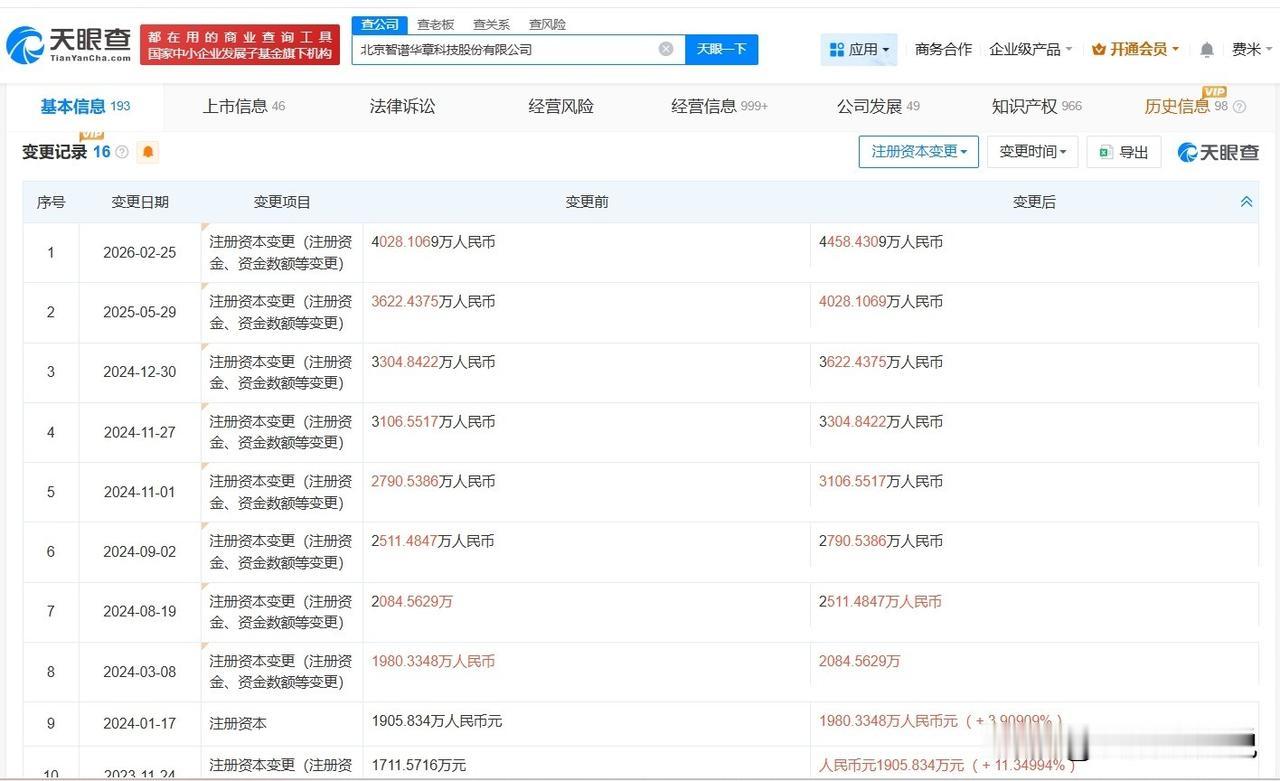Click the red 都在用的商业查询工具 banner
The width and height of the screenshot is (1280, 781).
pyautogui.click(x=240, y=45)
